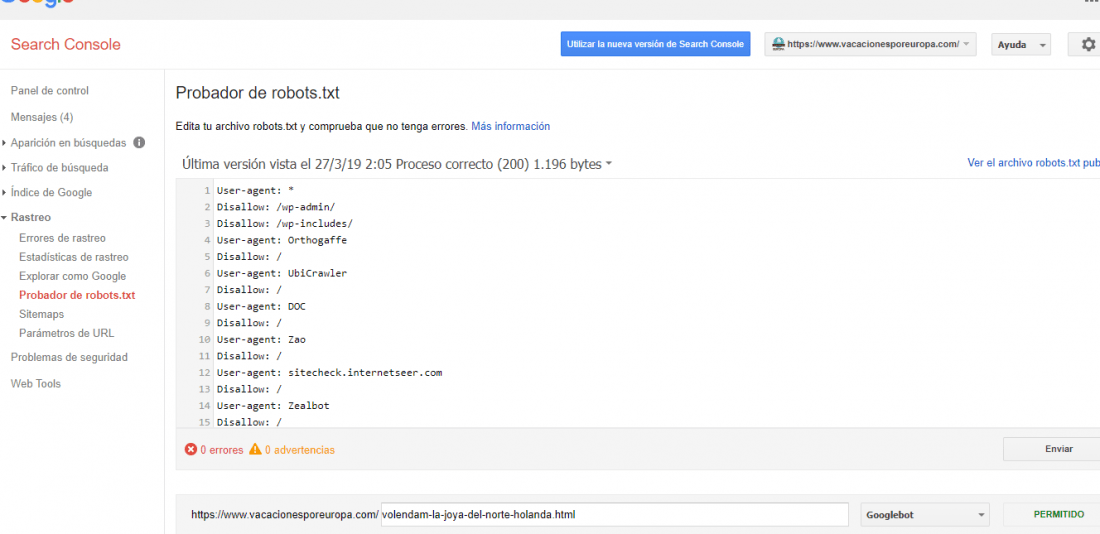Image resolution: width=1100 pixels, height=534 pixels.
Task: Go to Estadísticas de rastreo
Action: (74, 258)
